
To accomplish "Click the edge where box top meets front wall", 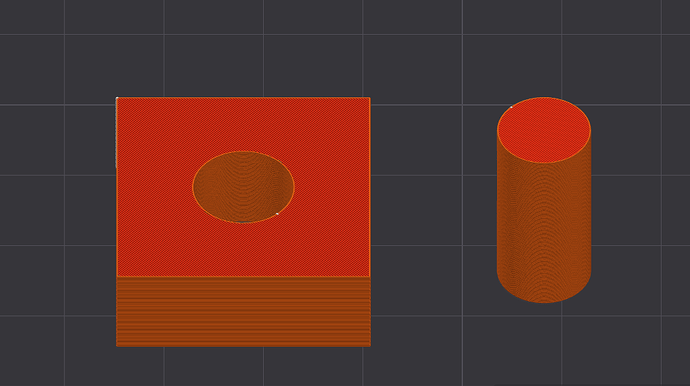I will pos(243,276).
